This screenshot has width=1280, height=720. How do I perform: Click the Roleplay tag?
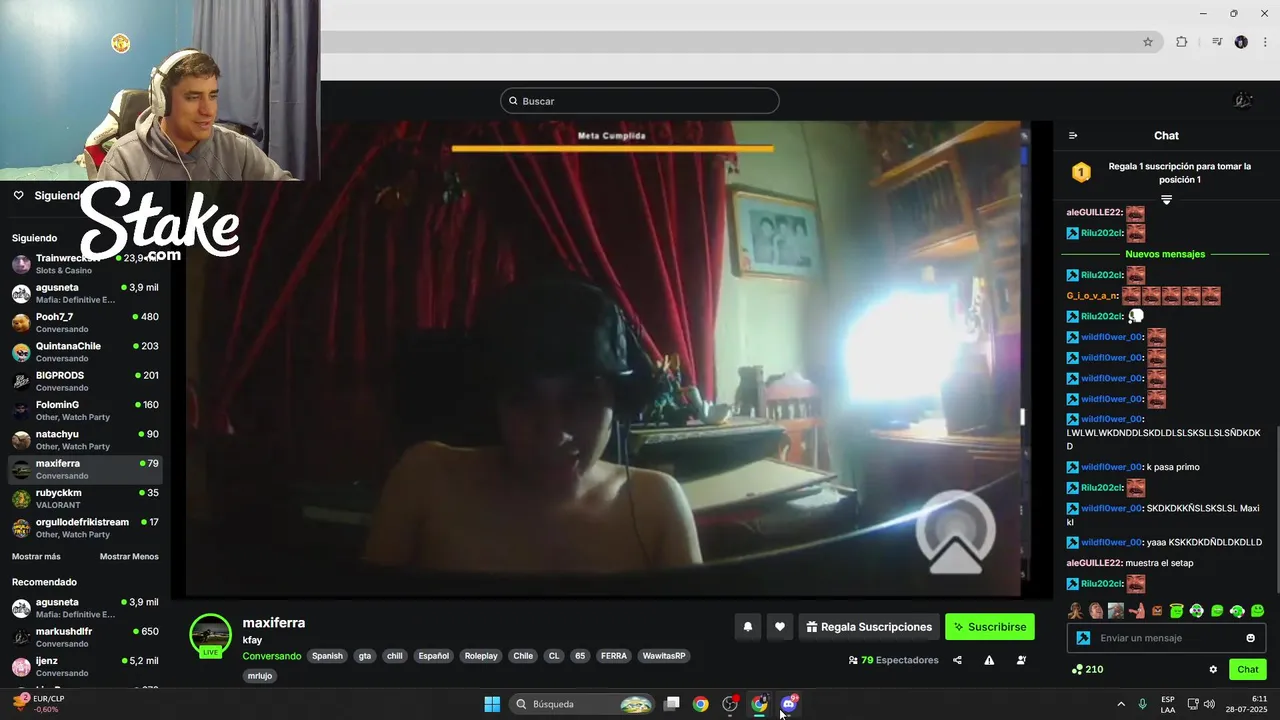(x=481, y=656)
